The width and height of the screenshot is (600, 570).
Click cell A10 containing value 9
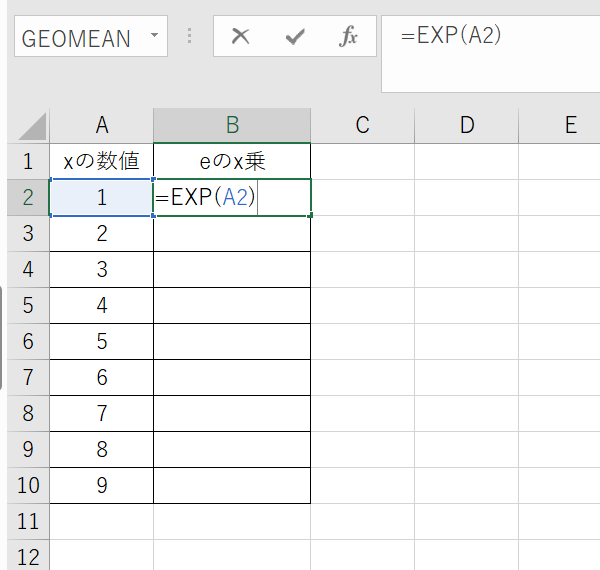(101, 485)
